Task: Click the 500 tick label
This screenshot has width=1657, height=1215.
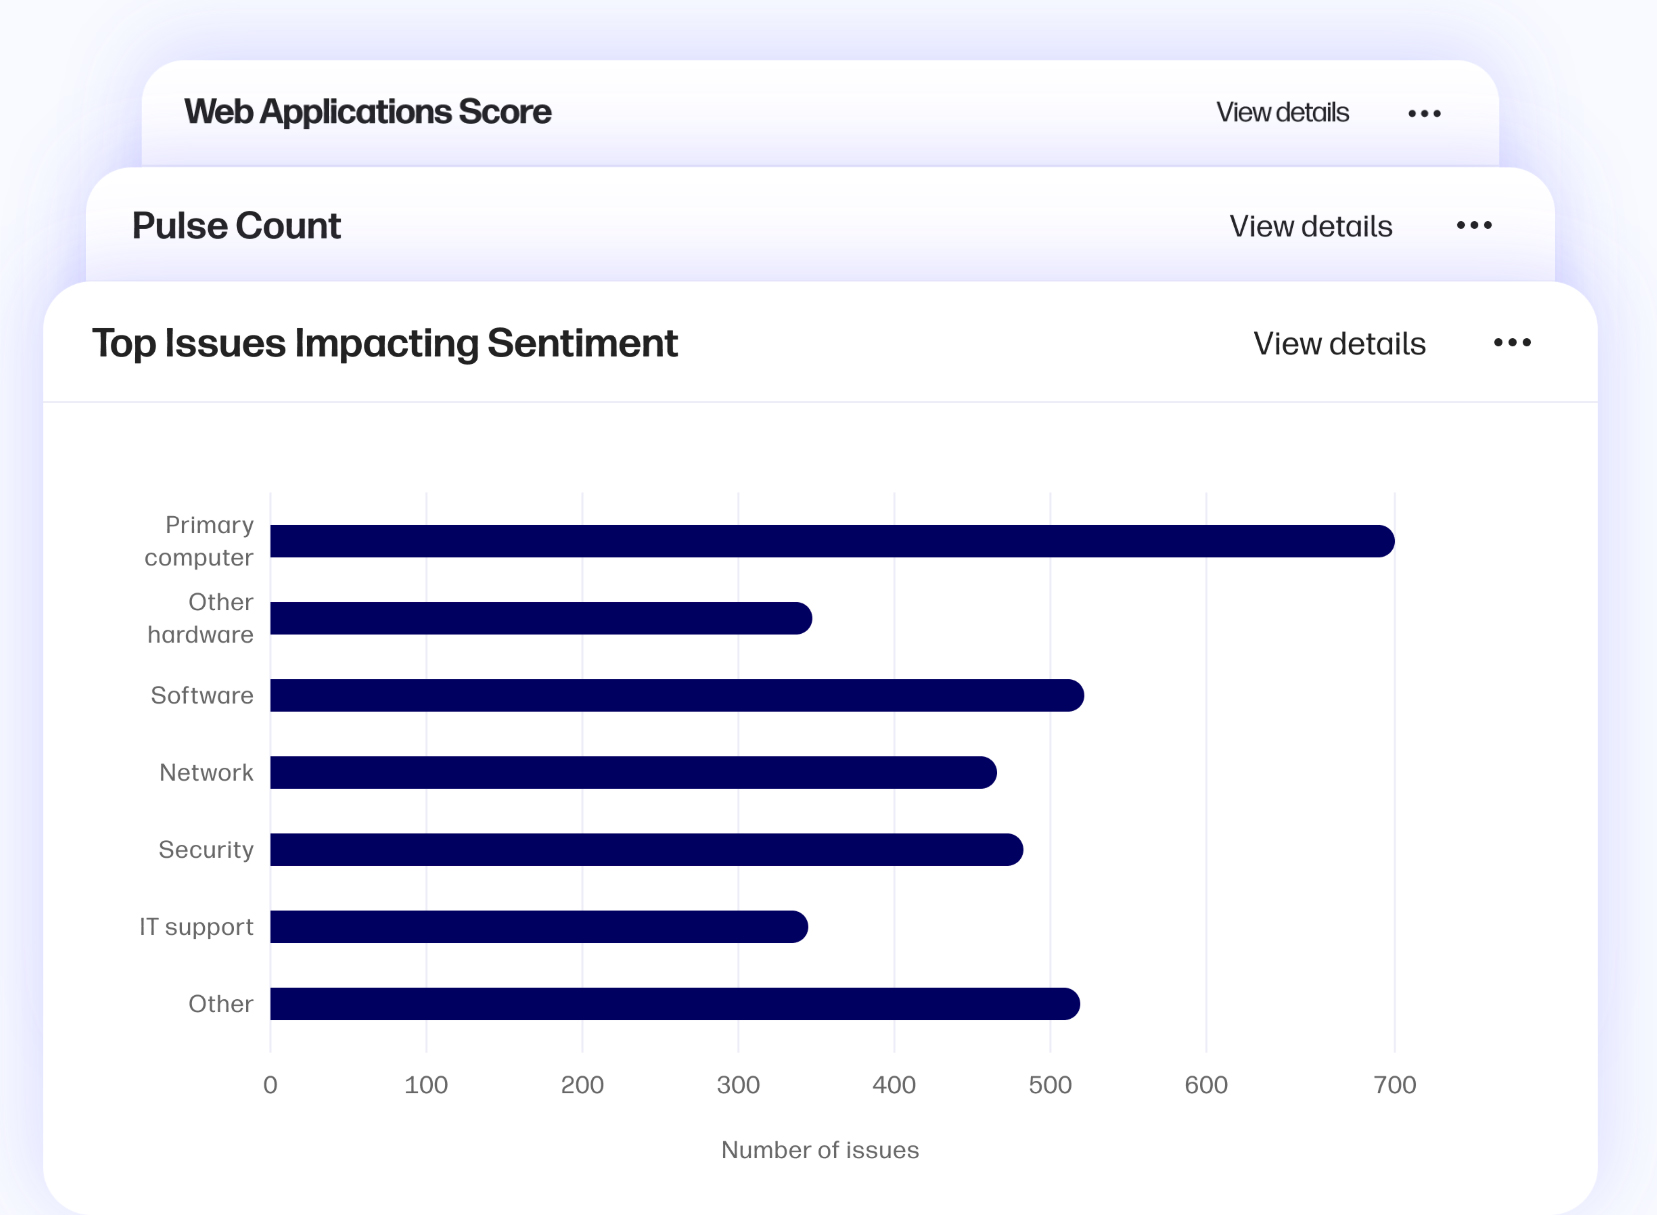Action: coord(1050,1085)
